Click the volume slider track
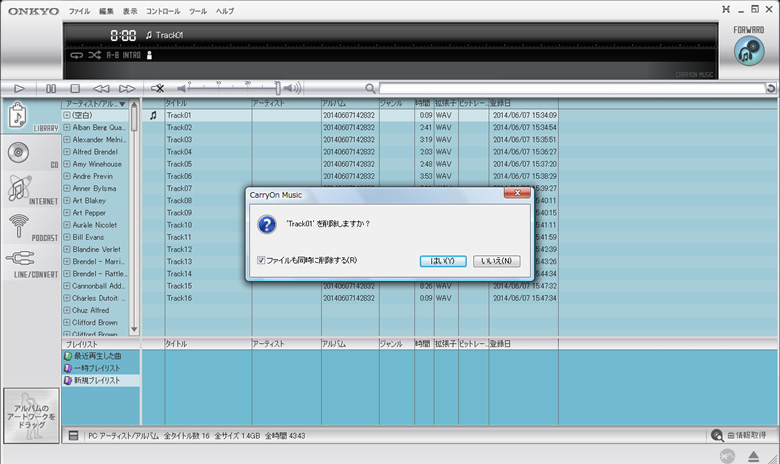 [230, 89]
